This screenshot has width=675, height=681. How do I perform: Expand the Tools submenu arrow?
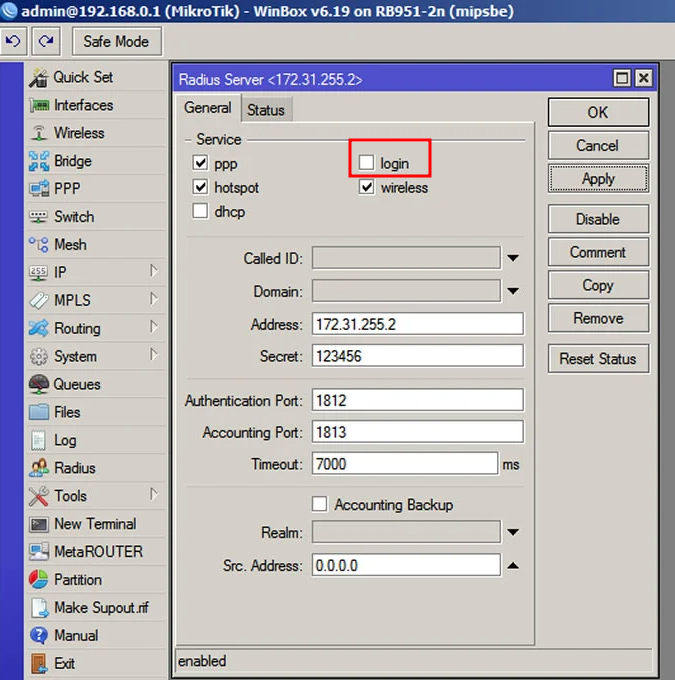point(153,494)
